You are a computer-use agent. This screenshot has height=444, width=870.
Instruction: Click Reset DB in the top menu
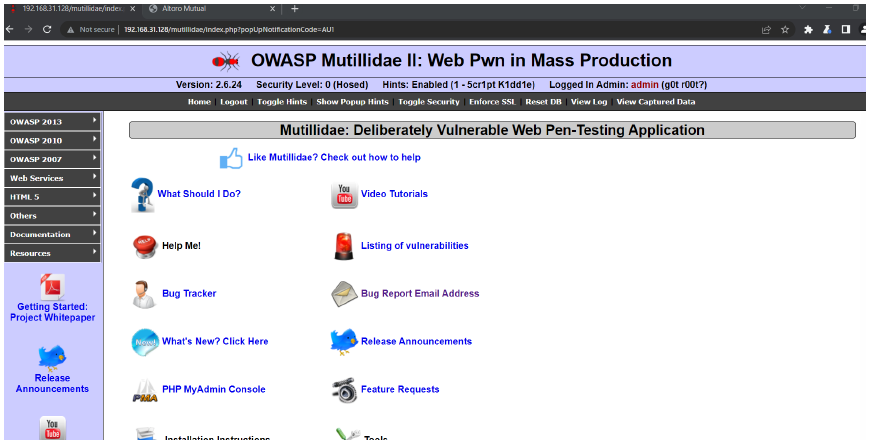click(543, 102)
